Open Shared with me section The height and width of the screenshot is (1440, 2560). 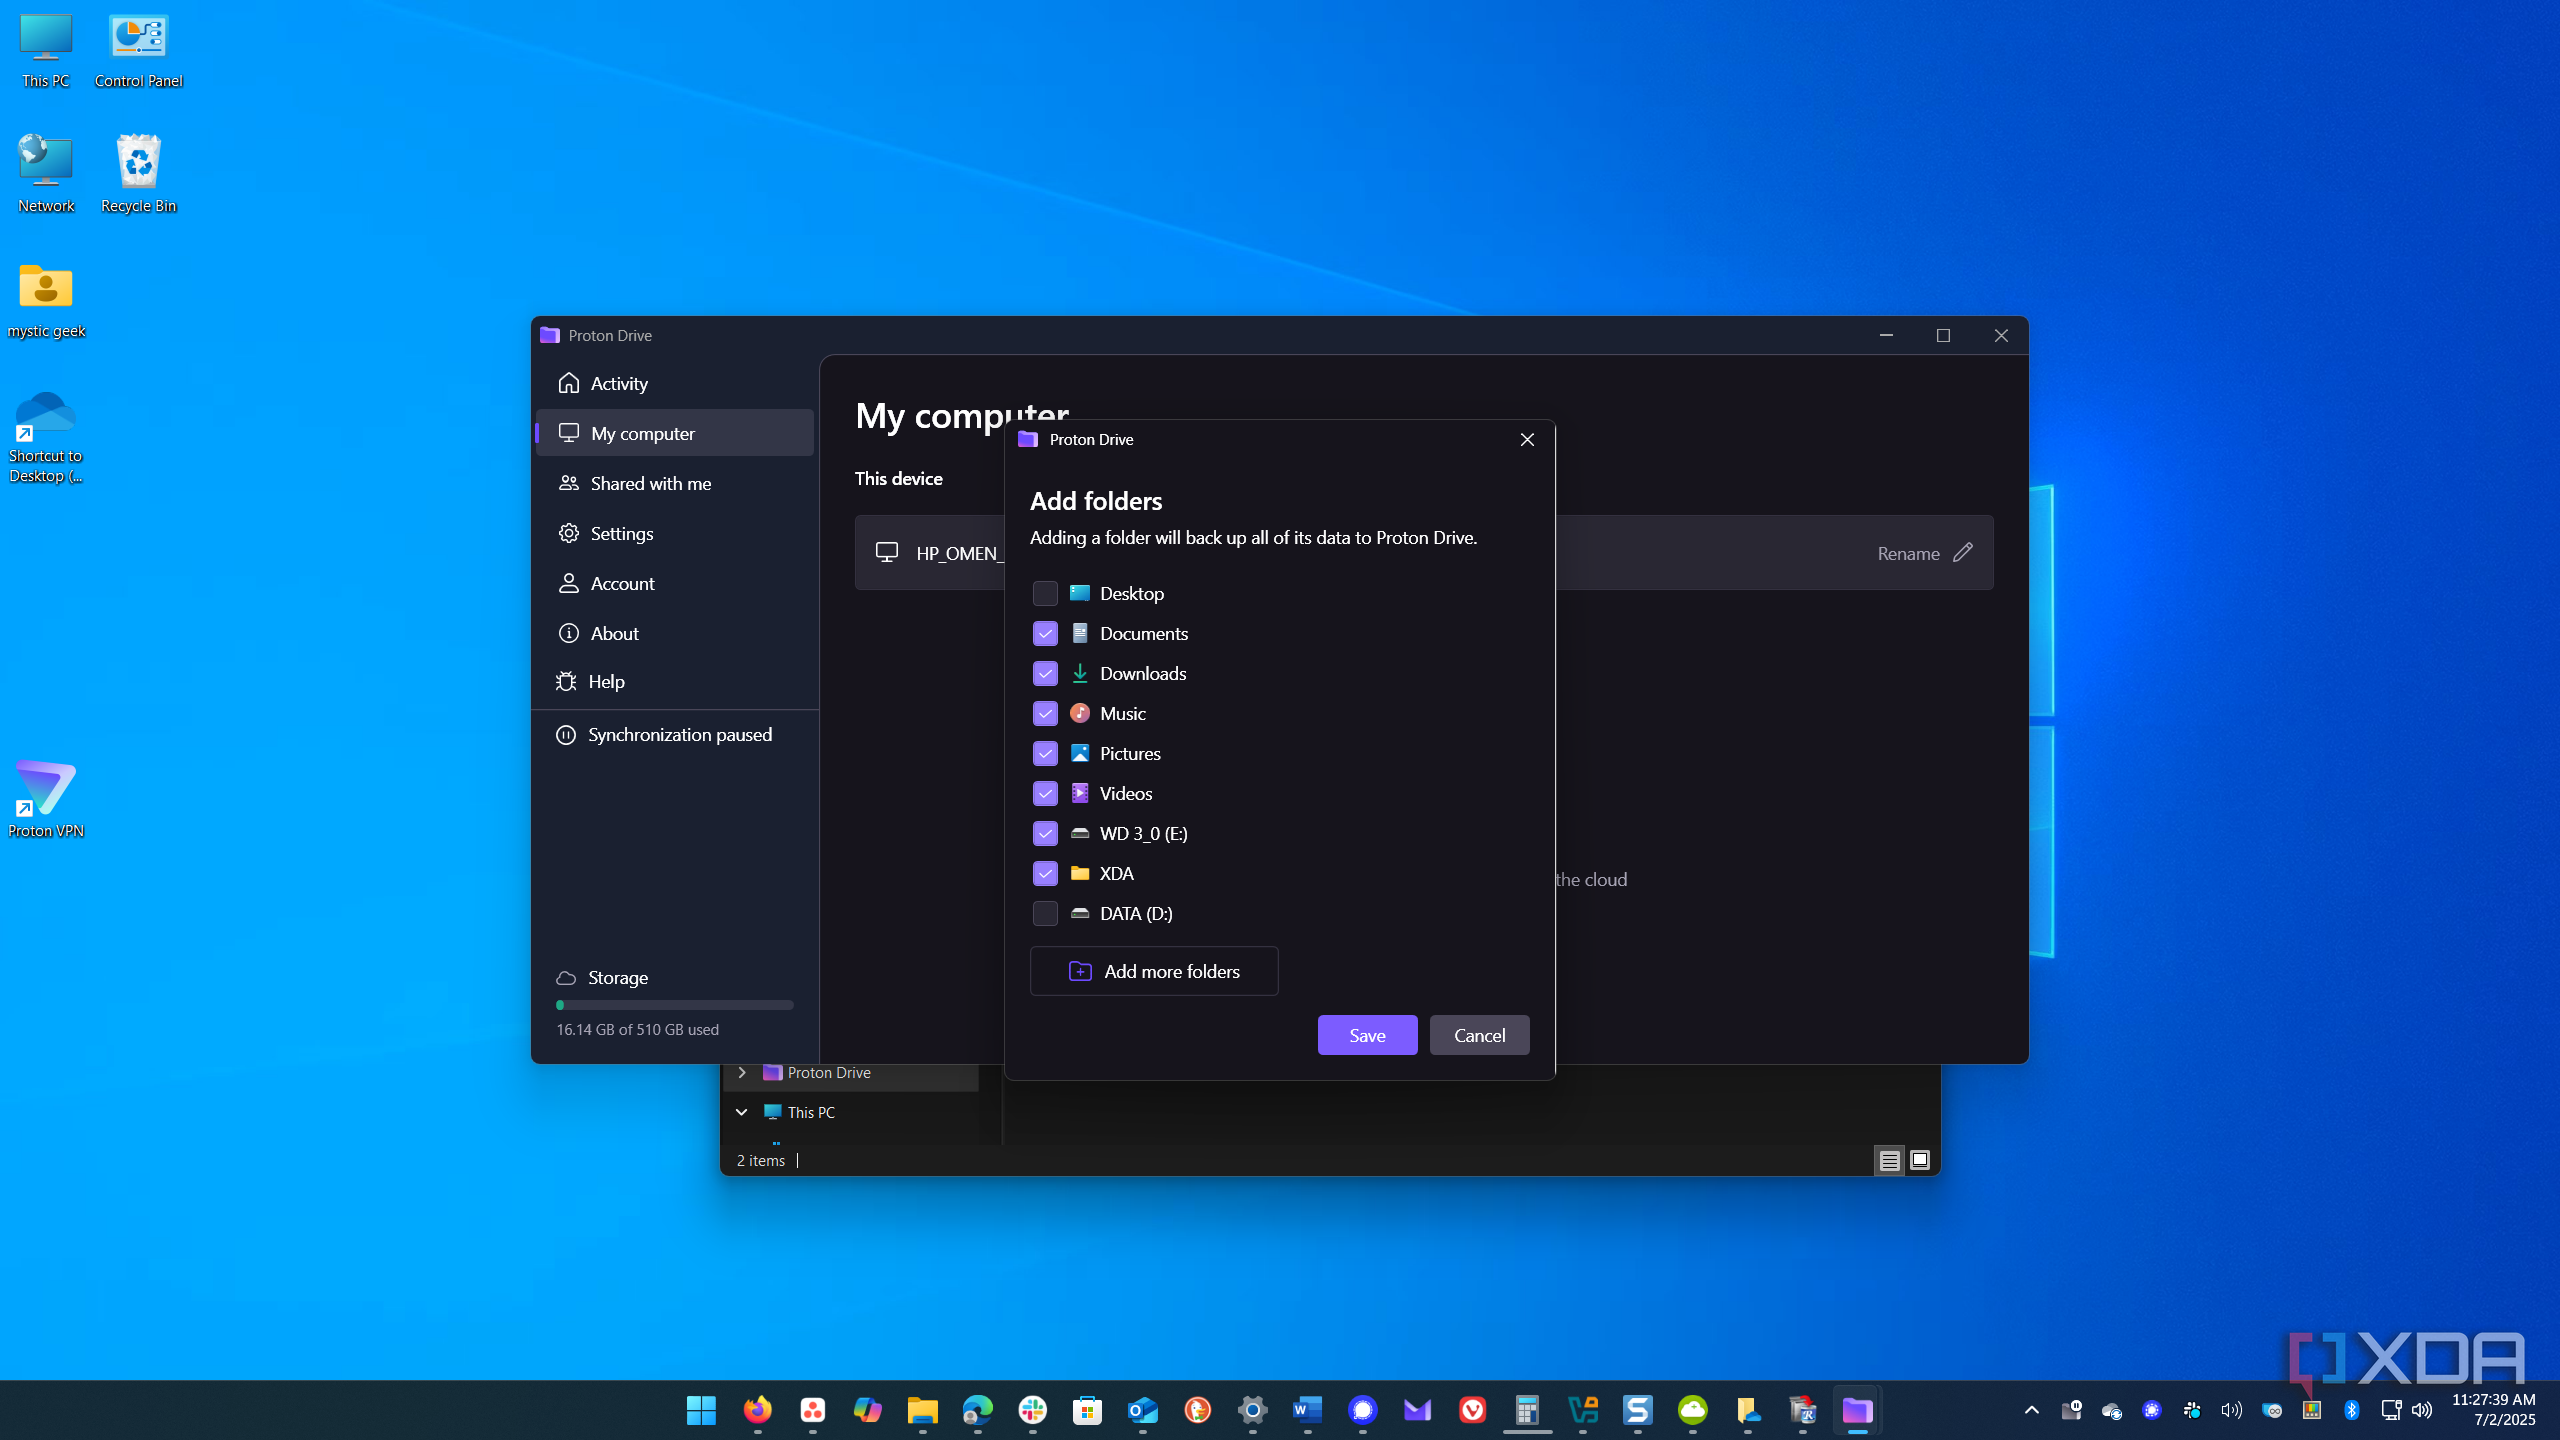[x=675, y=483]
